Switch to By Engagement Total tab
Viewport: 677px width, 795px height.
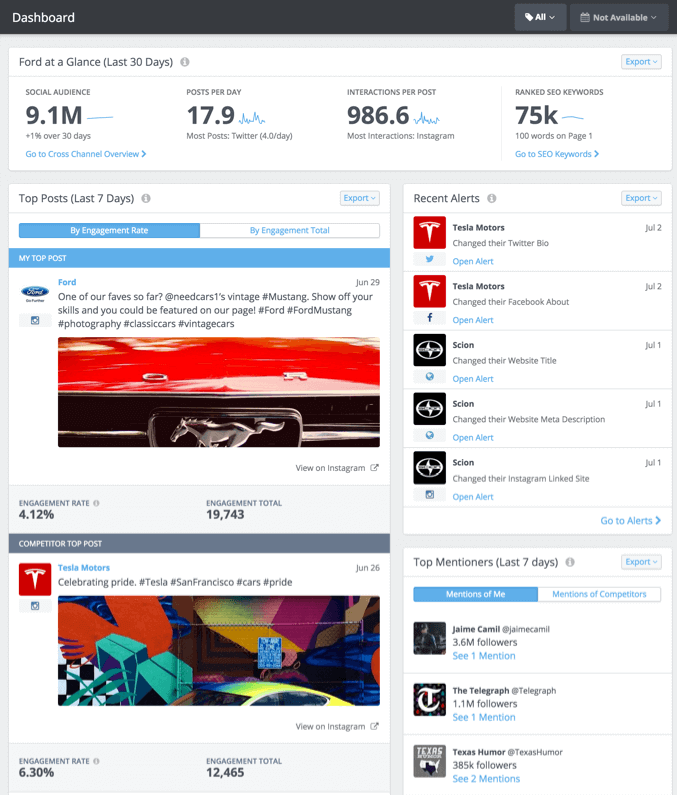point(290,230)
